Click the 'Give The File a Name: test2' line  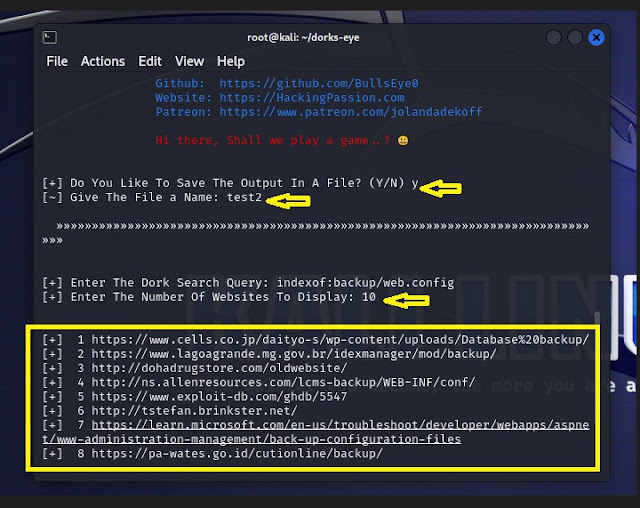(152, 197)
